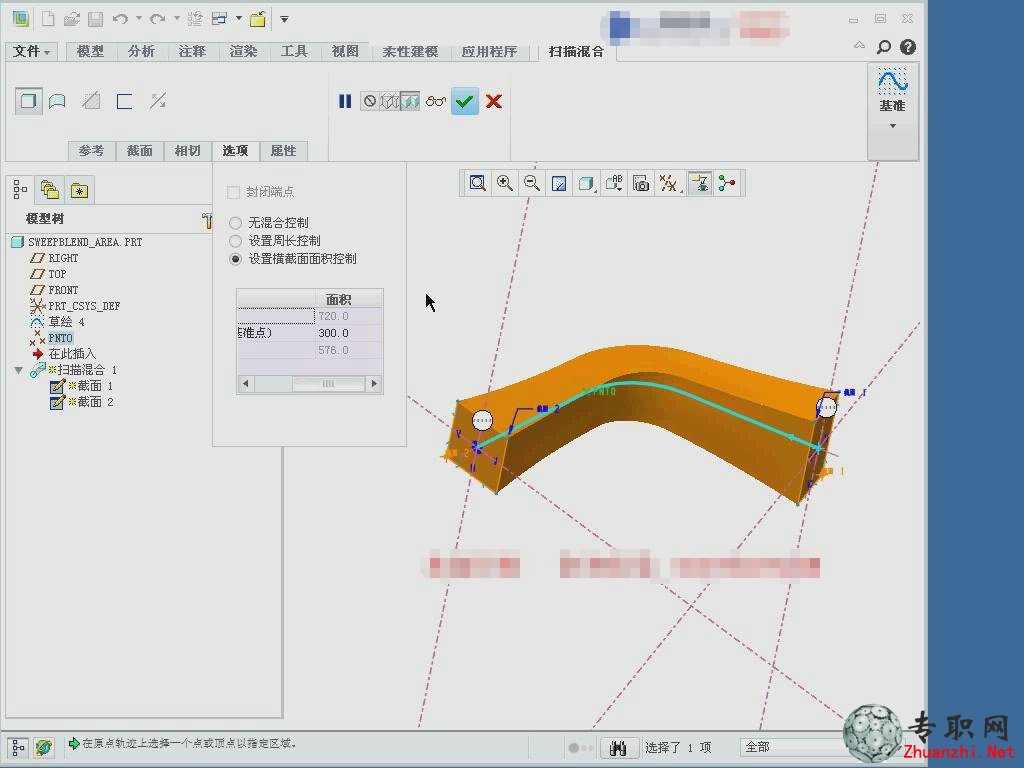Pause the Sweep Blend tool

coord(345,101)
